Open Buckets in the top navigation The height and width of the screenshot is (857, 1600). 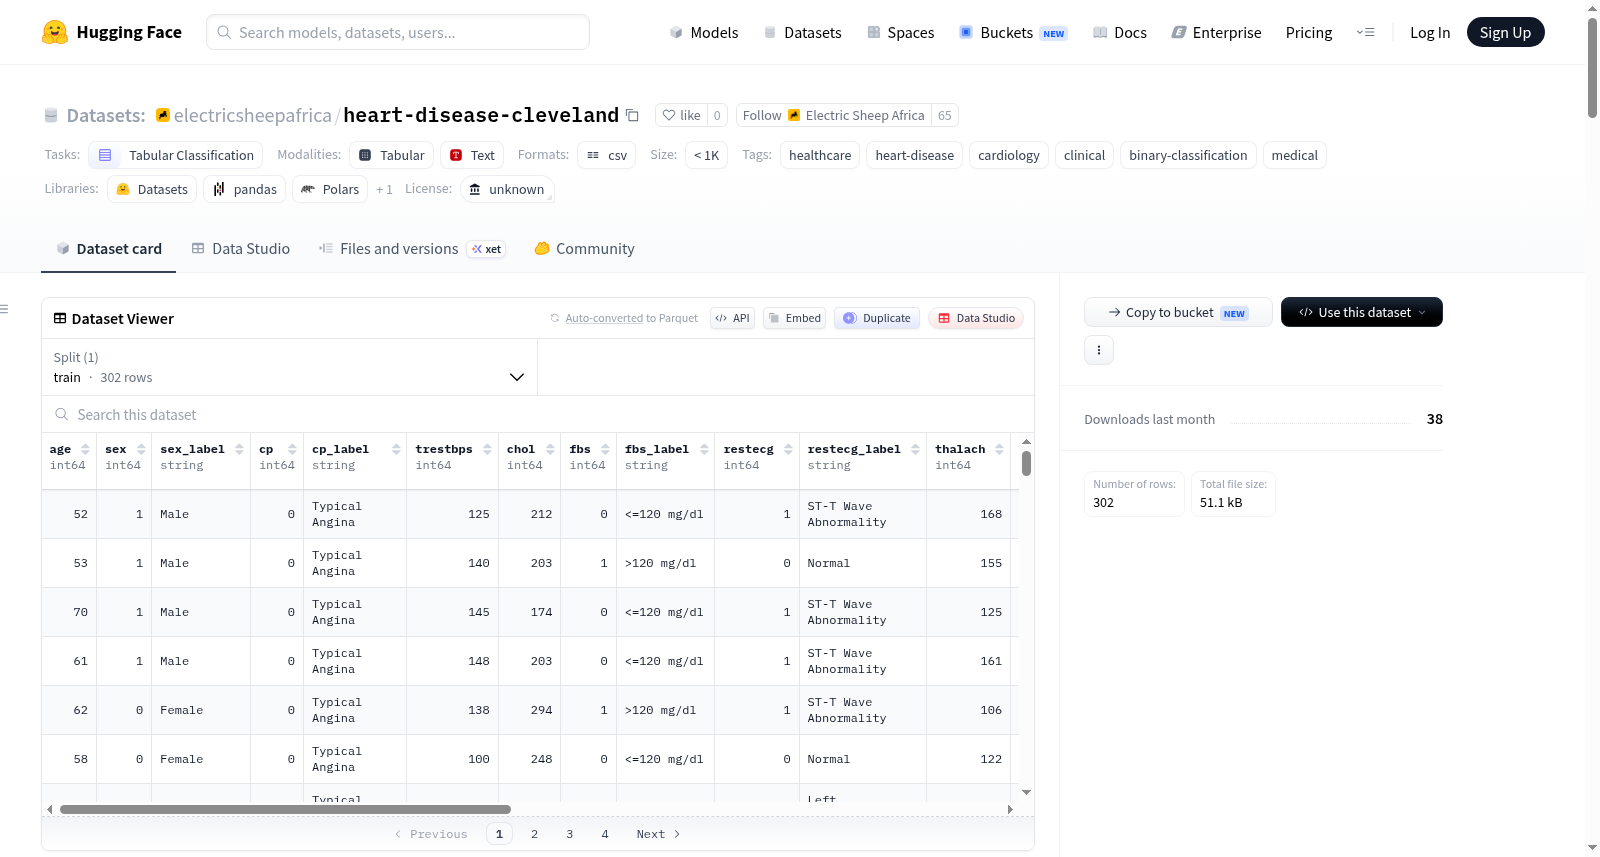click(x=1013, y=32)
